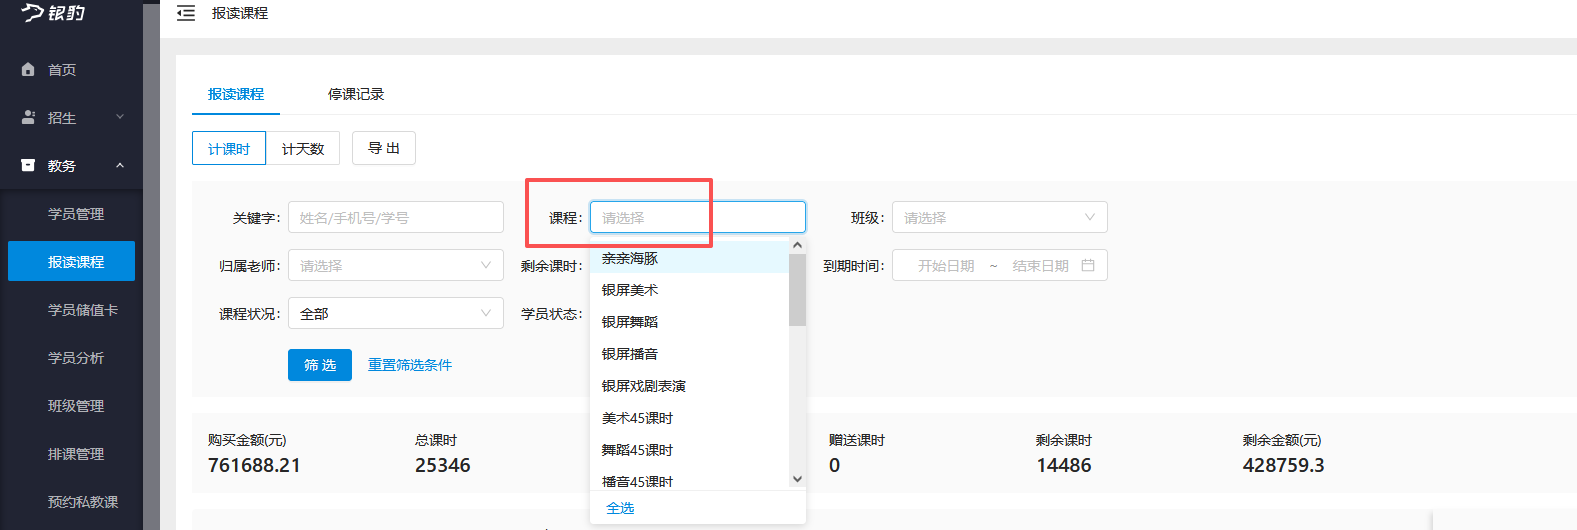This screenshot has width=1577, height=530.
Task: Select 银屏舞蹈 course option
Action: [x=689, y=322]
